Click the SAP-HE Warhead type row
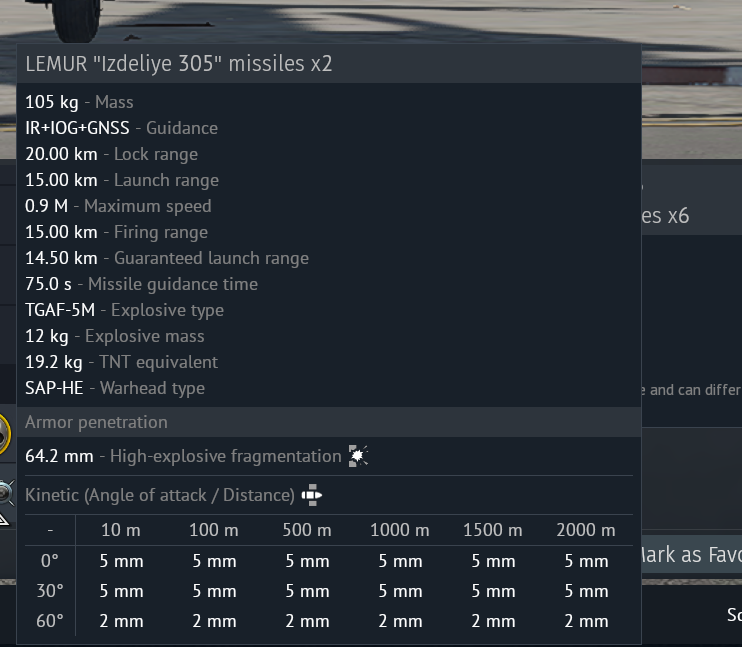 coord(115,389)
